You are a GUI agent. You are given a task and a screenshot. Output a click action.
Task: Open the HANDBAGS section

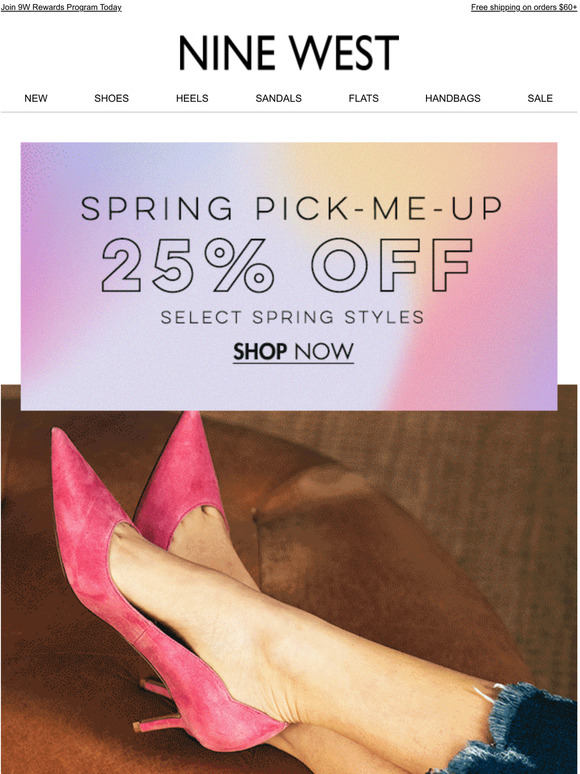coord(453,98)
